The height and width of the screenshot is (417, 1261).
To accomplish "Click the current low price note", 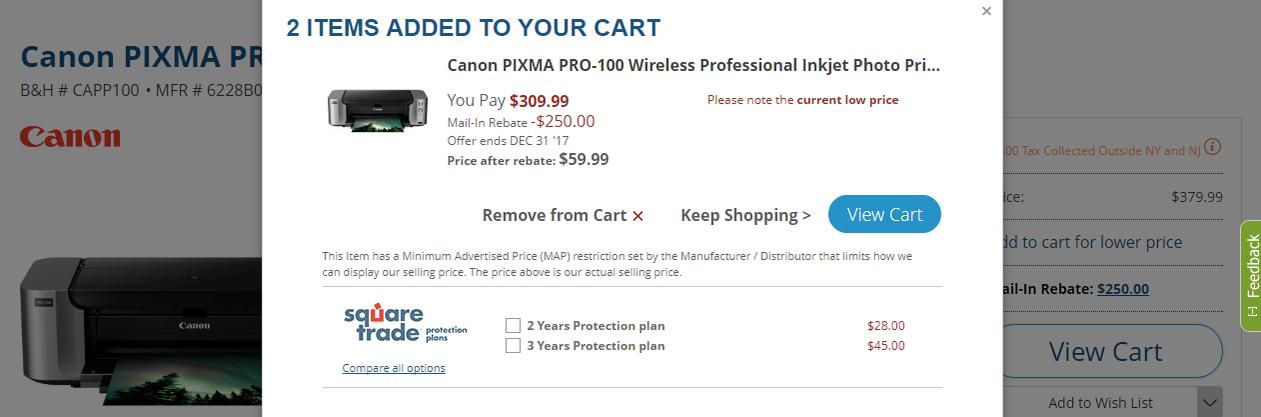I will [x=802, y=100].
